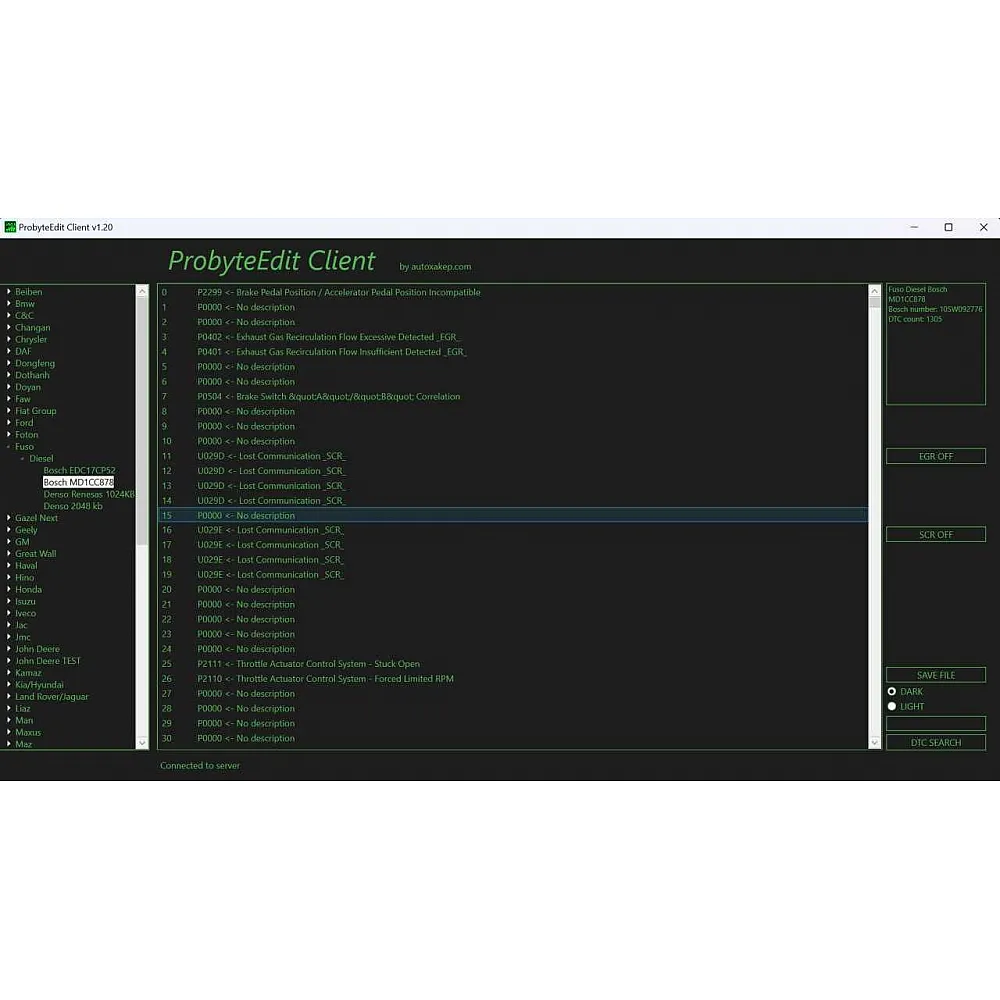Viewport: 1000px width, 1000px height.
Task: Expand the Bmw tree node
Action: [x=9, y=304]
